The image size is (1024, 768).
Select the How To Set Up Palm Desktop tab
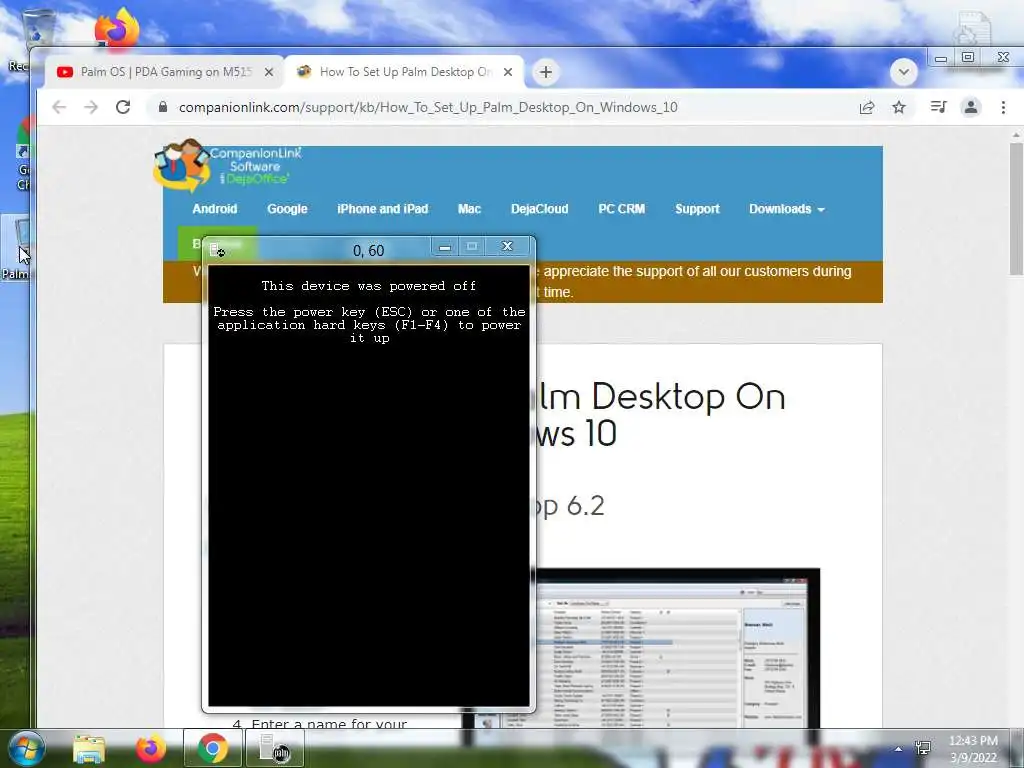[x=404, y=72]
